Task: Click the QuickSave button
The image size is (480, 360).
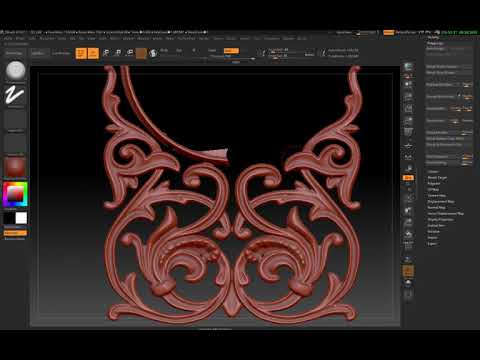Action: click(344, 33)
